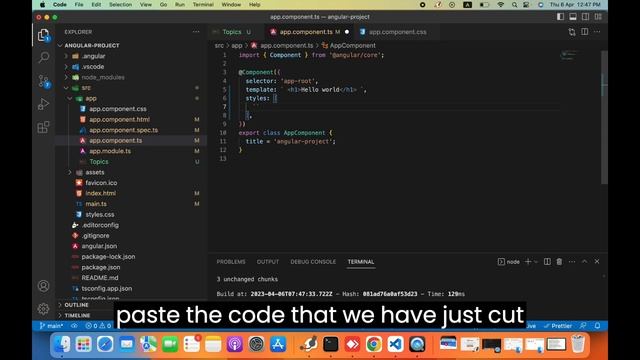The width and height of the screenshot is (640, 360).
Task: Open Google Chrome from the dock
Action: coord(373,344)
